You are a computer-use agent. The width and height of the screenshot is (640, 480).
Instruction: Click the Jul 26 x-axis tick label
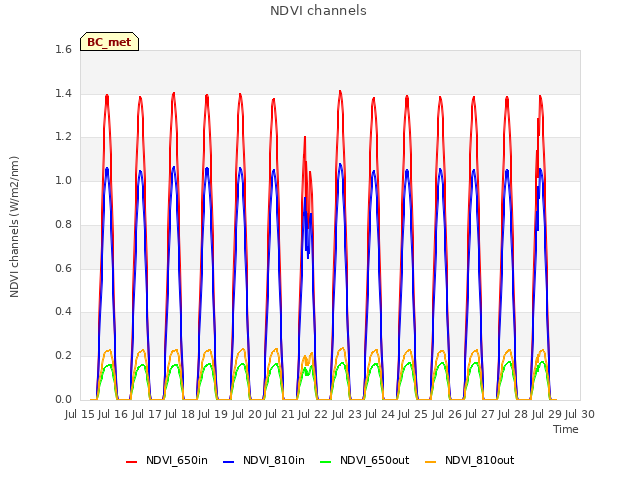pos(446,415)
